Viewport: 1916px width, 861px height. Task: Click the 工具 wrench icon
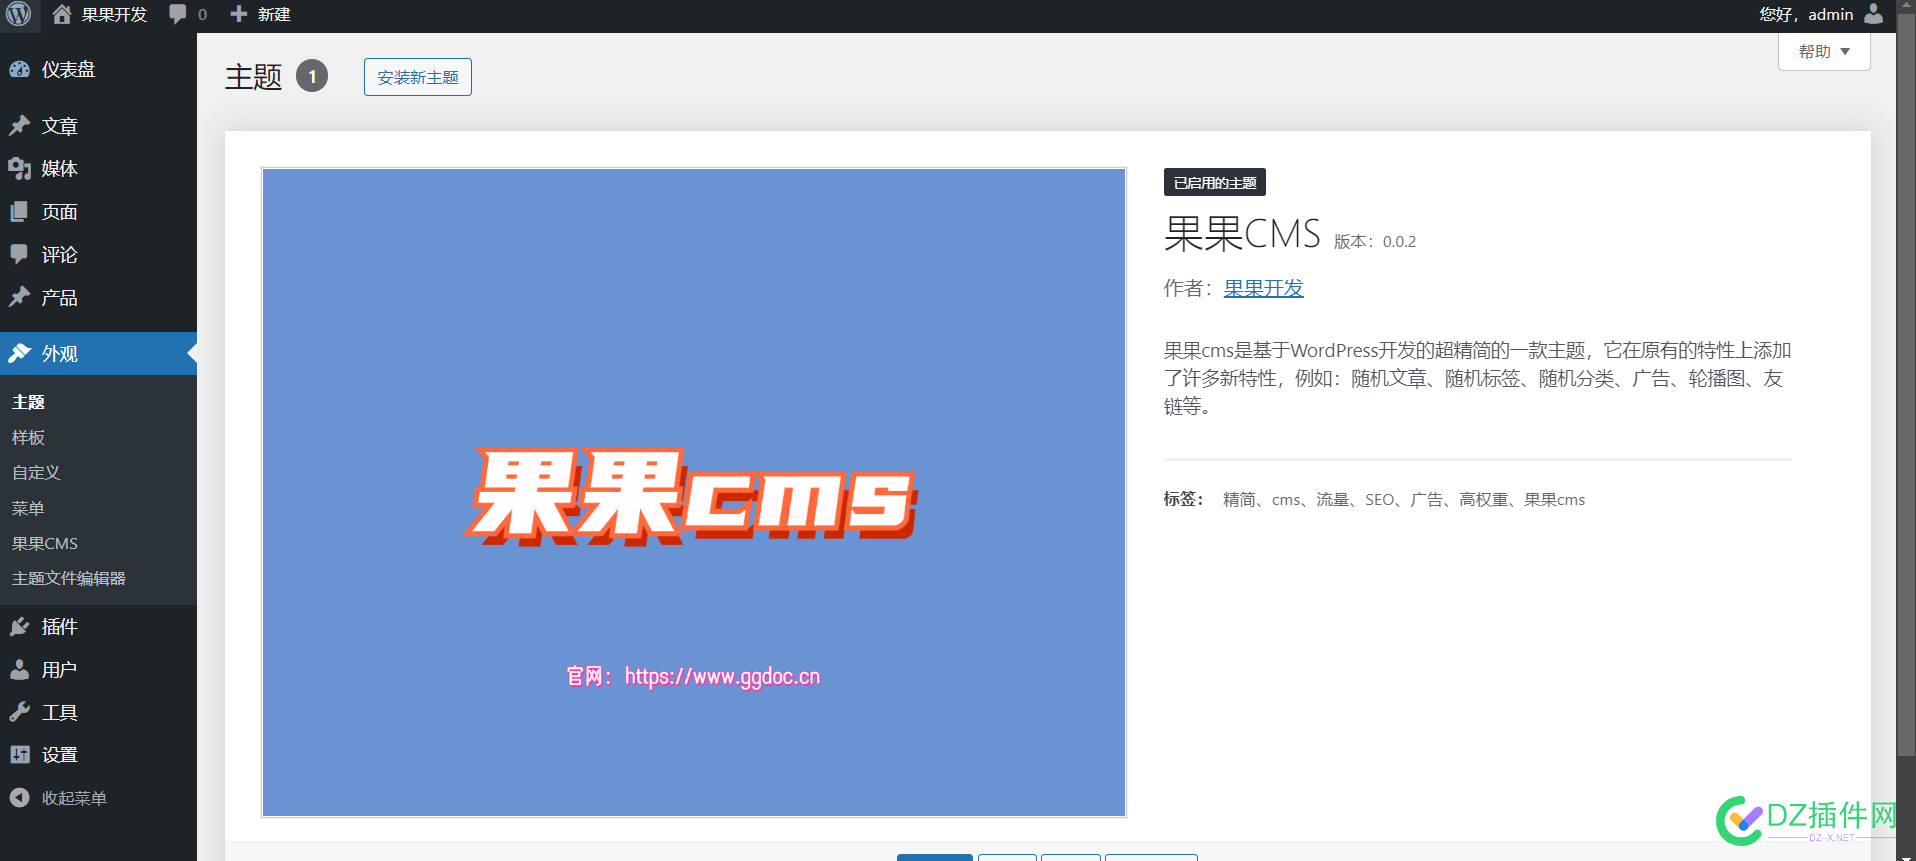[x=19, y=713]
